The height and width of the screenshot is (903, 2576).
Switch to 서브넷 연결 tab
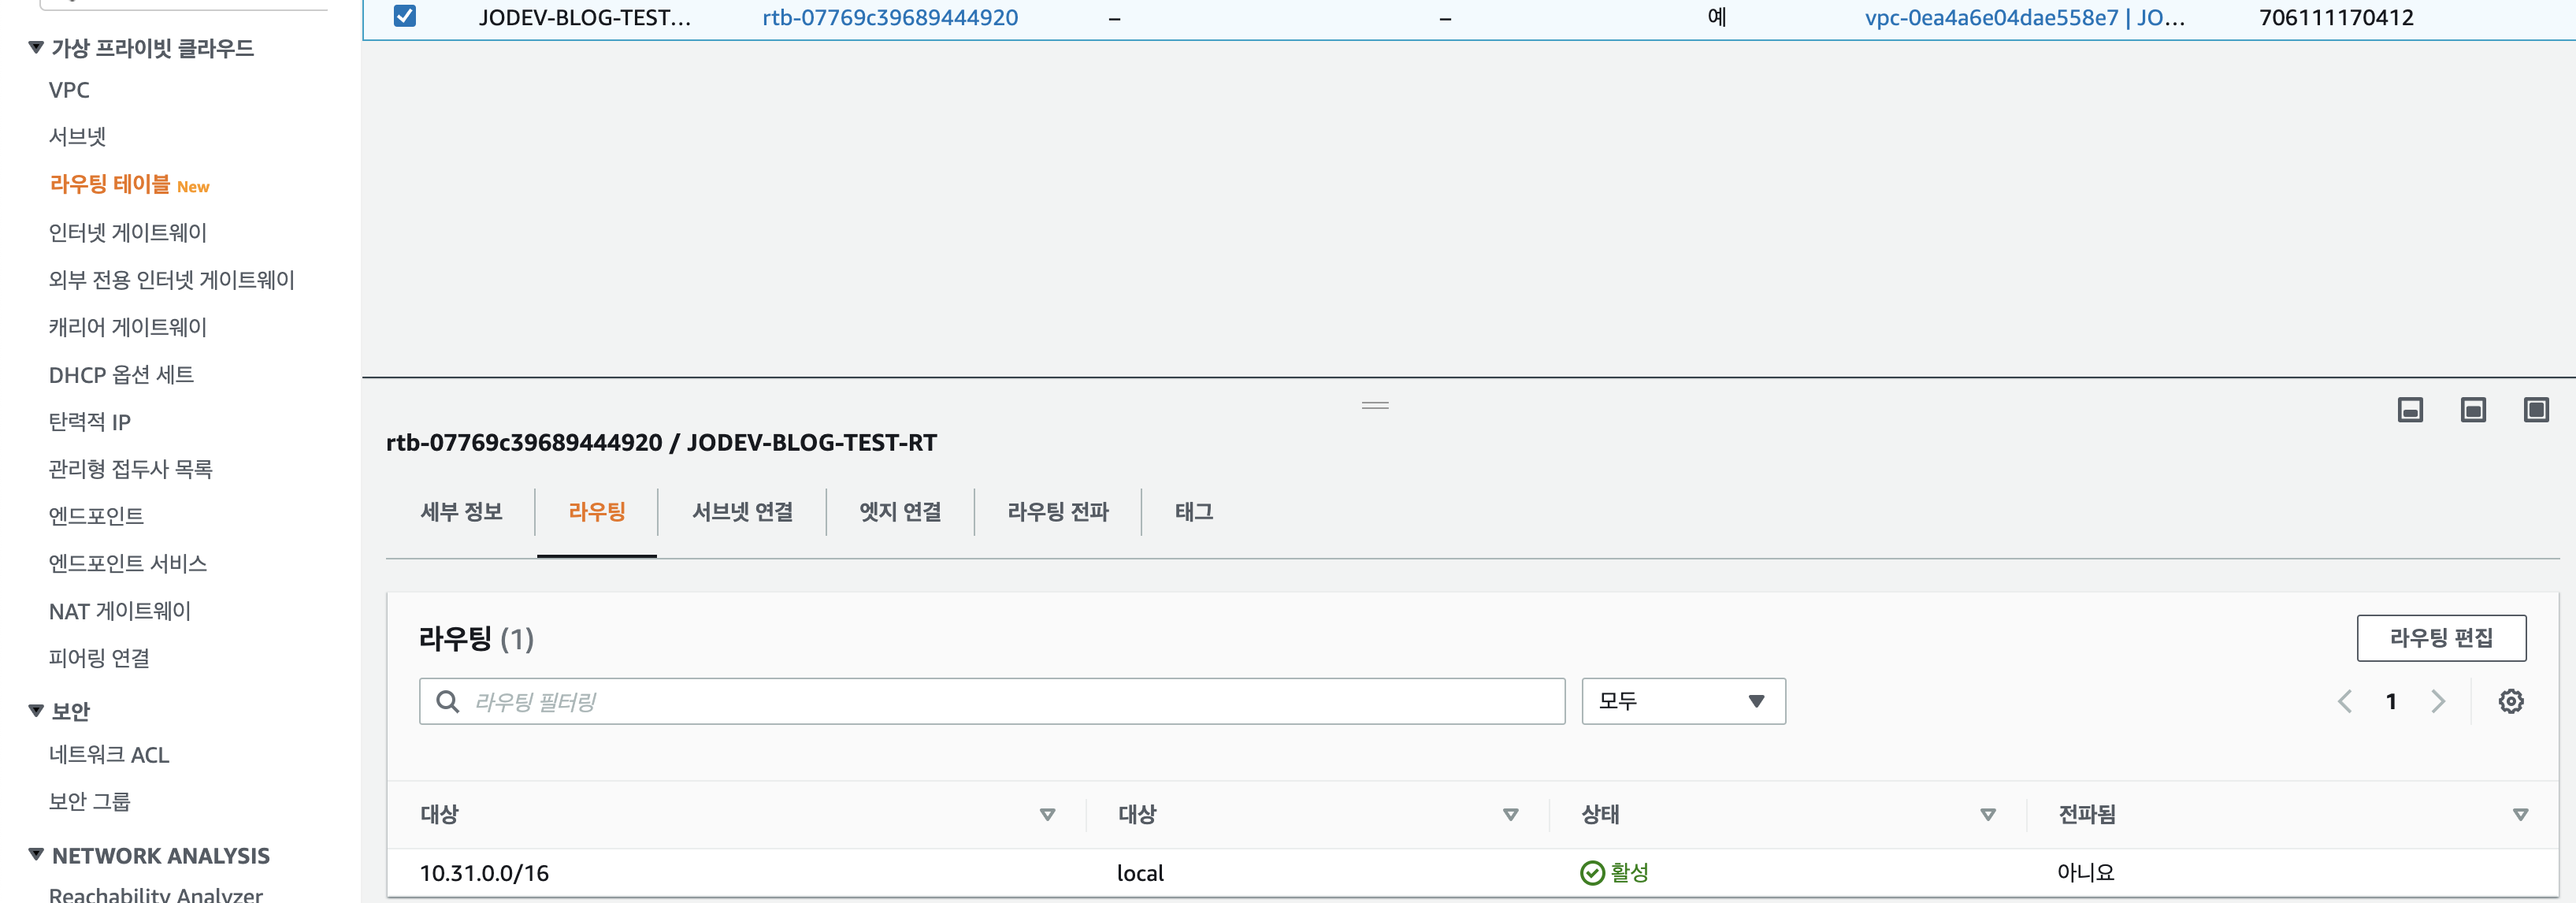[x=742, y=512]
